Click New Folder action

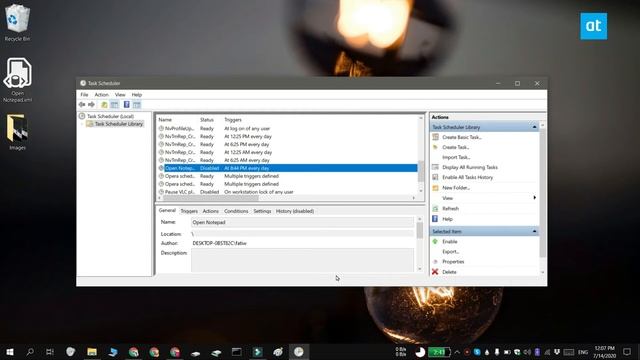coord(456,188)
